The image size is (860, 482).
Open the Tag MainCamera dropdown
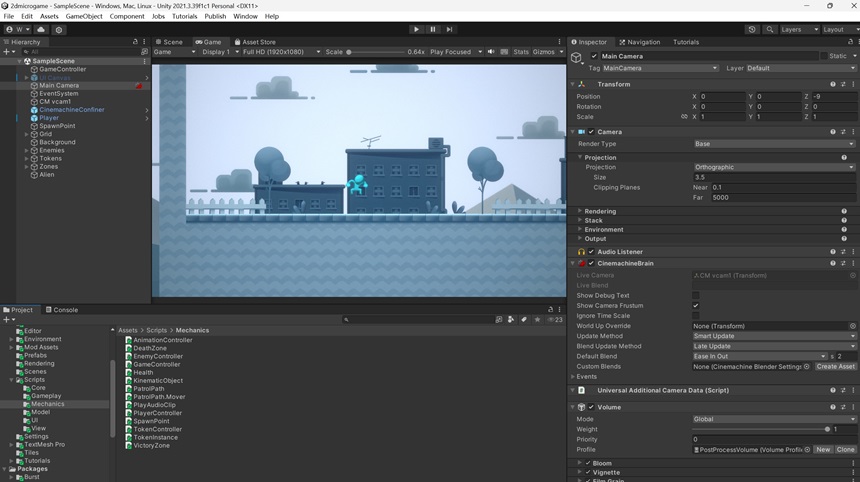660,68
